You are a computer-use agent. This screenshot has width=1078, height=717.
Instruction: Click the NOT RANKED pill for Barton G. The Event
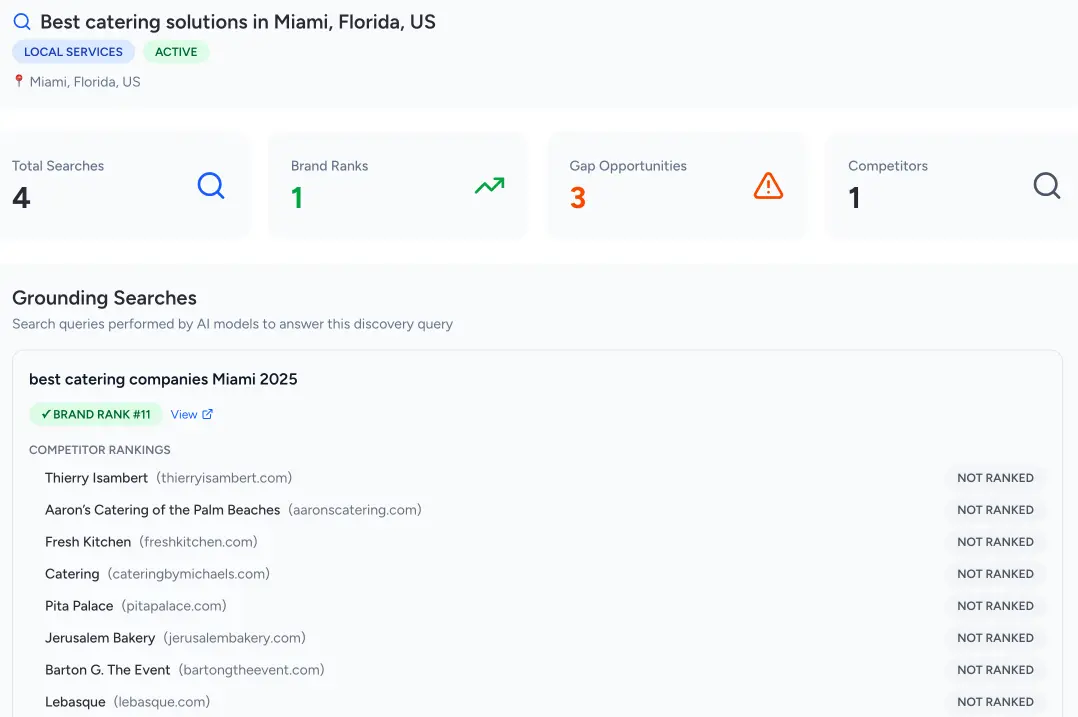tap(995, 669)
